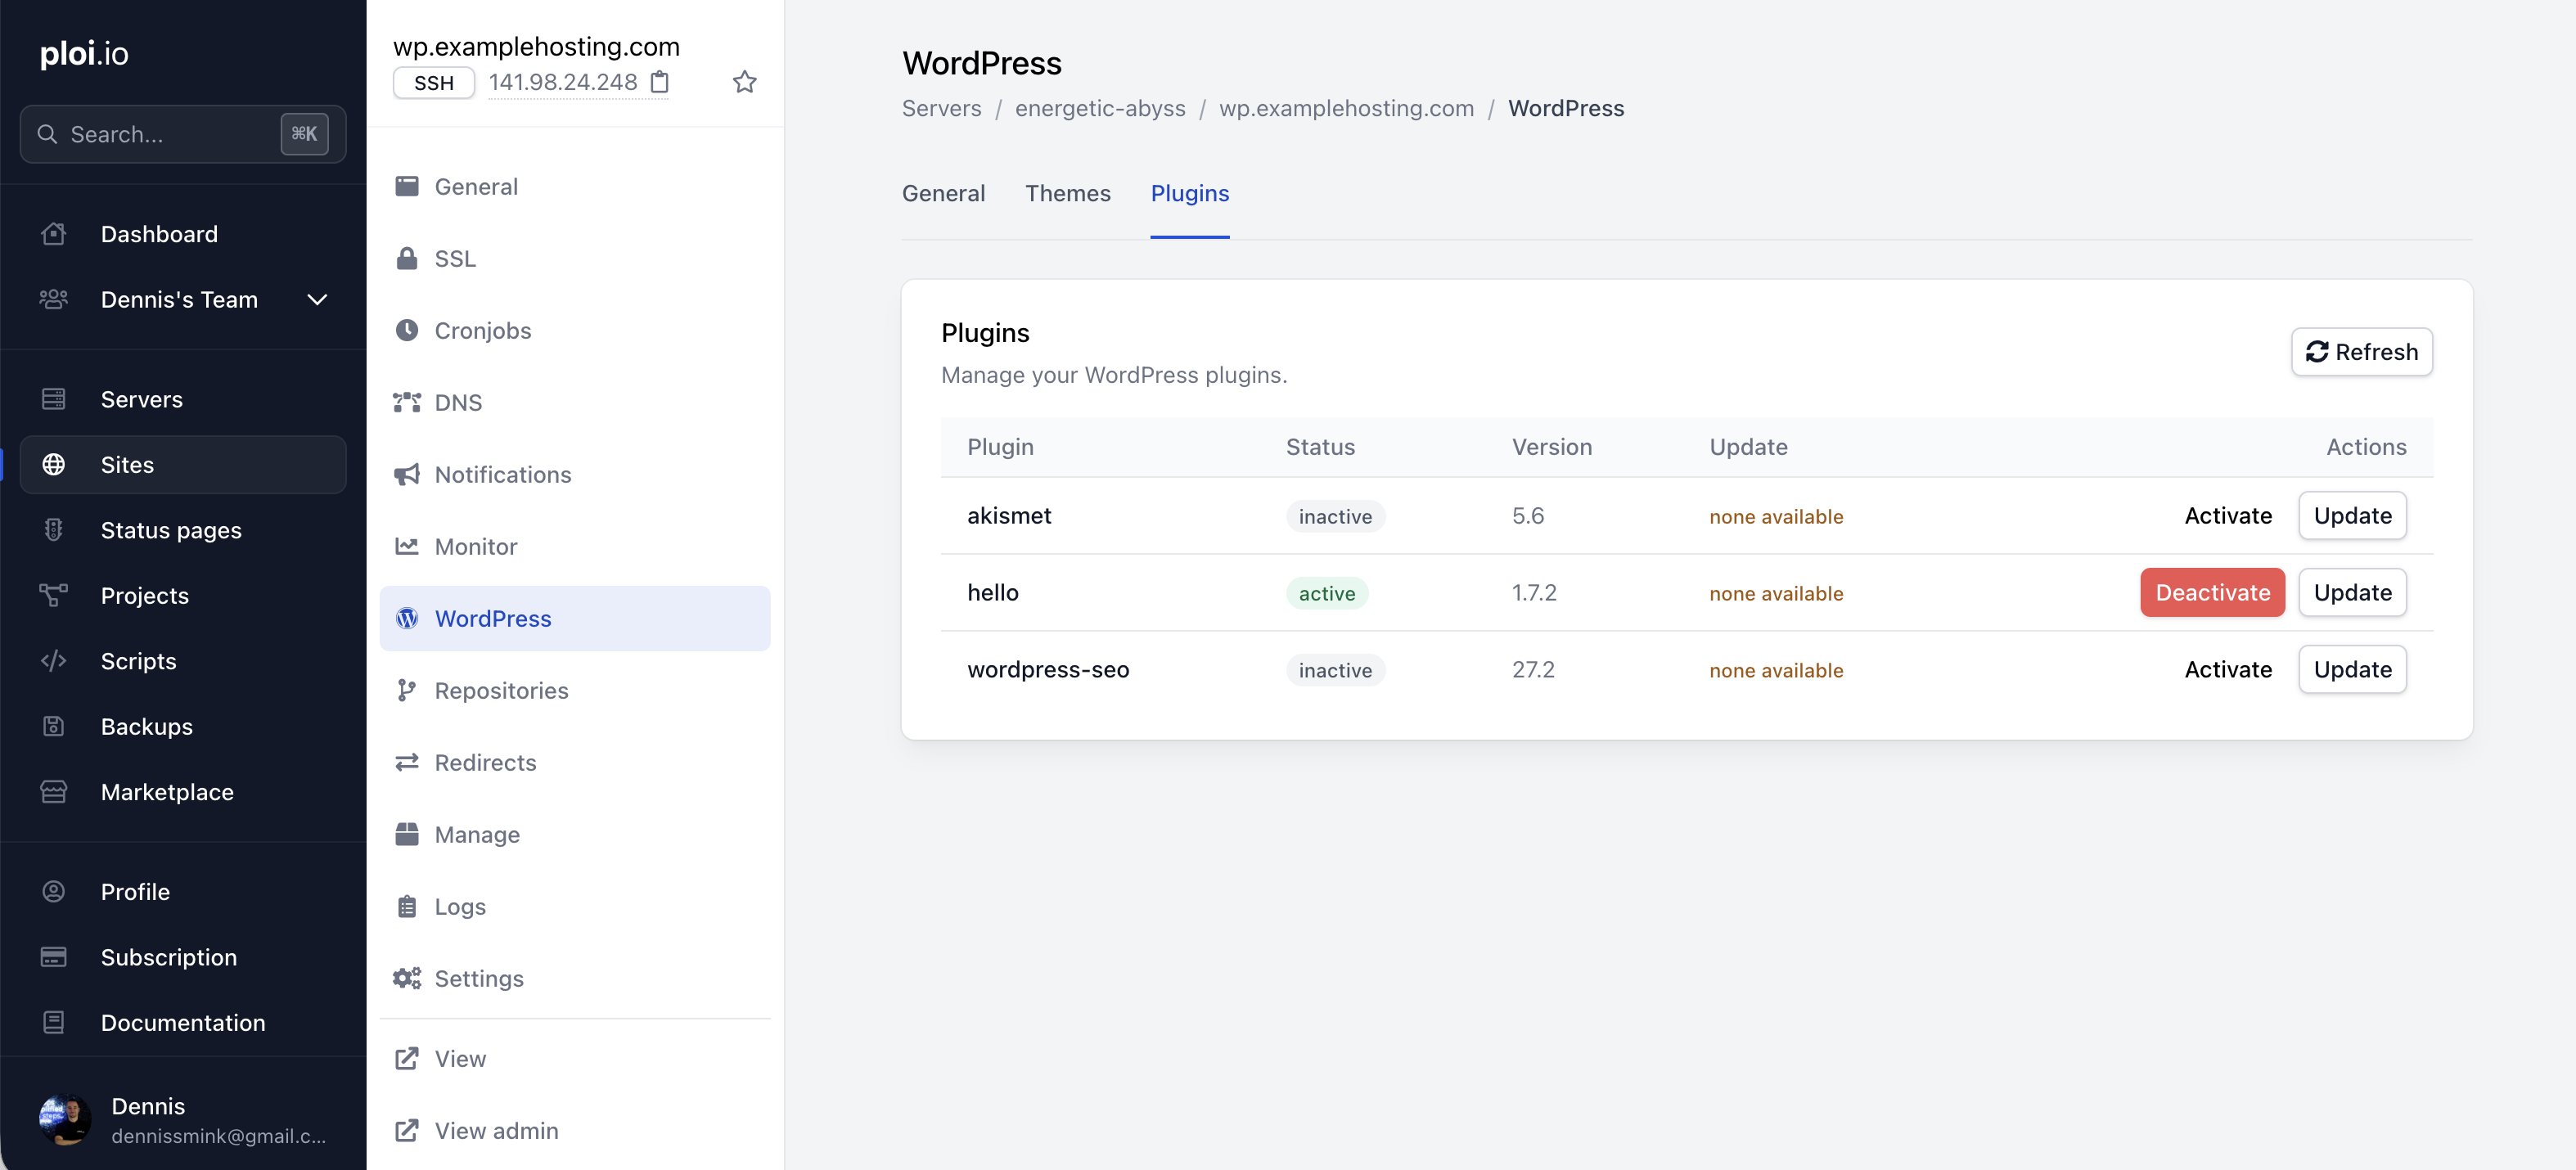The image size is (2576, 1170).
Task: Click the Refresh plugins button
Action: [x=2361, y=352]
